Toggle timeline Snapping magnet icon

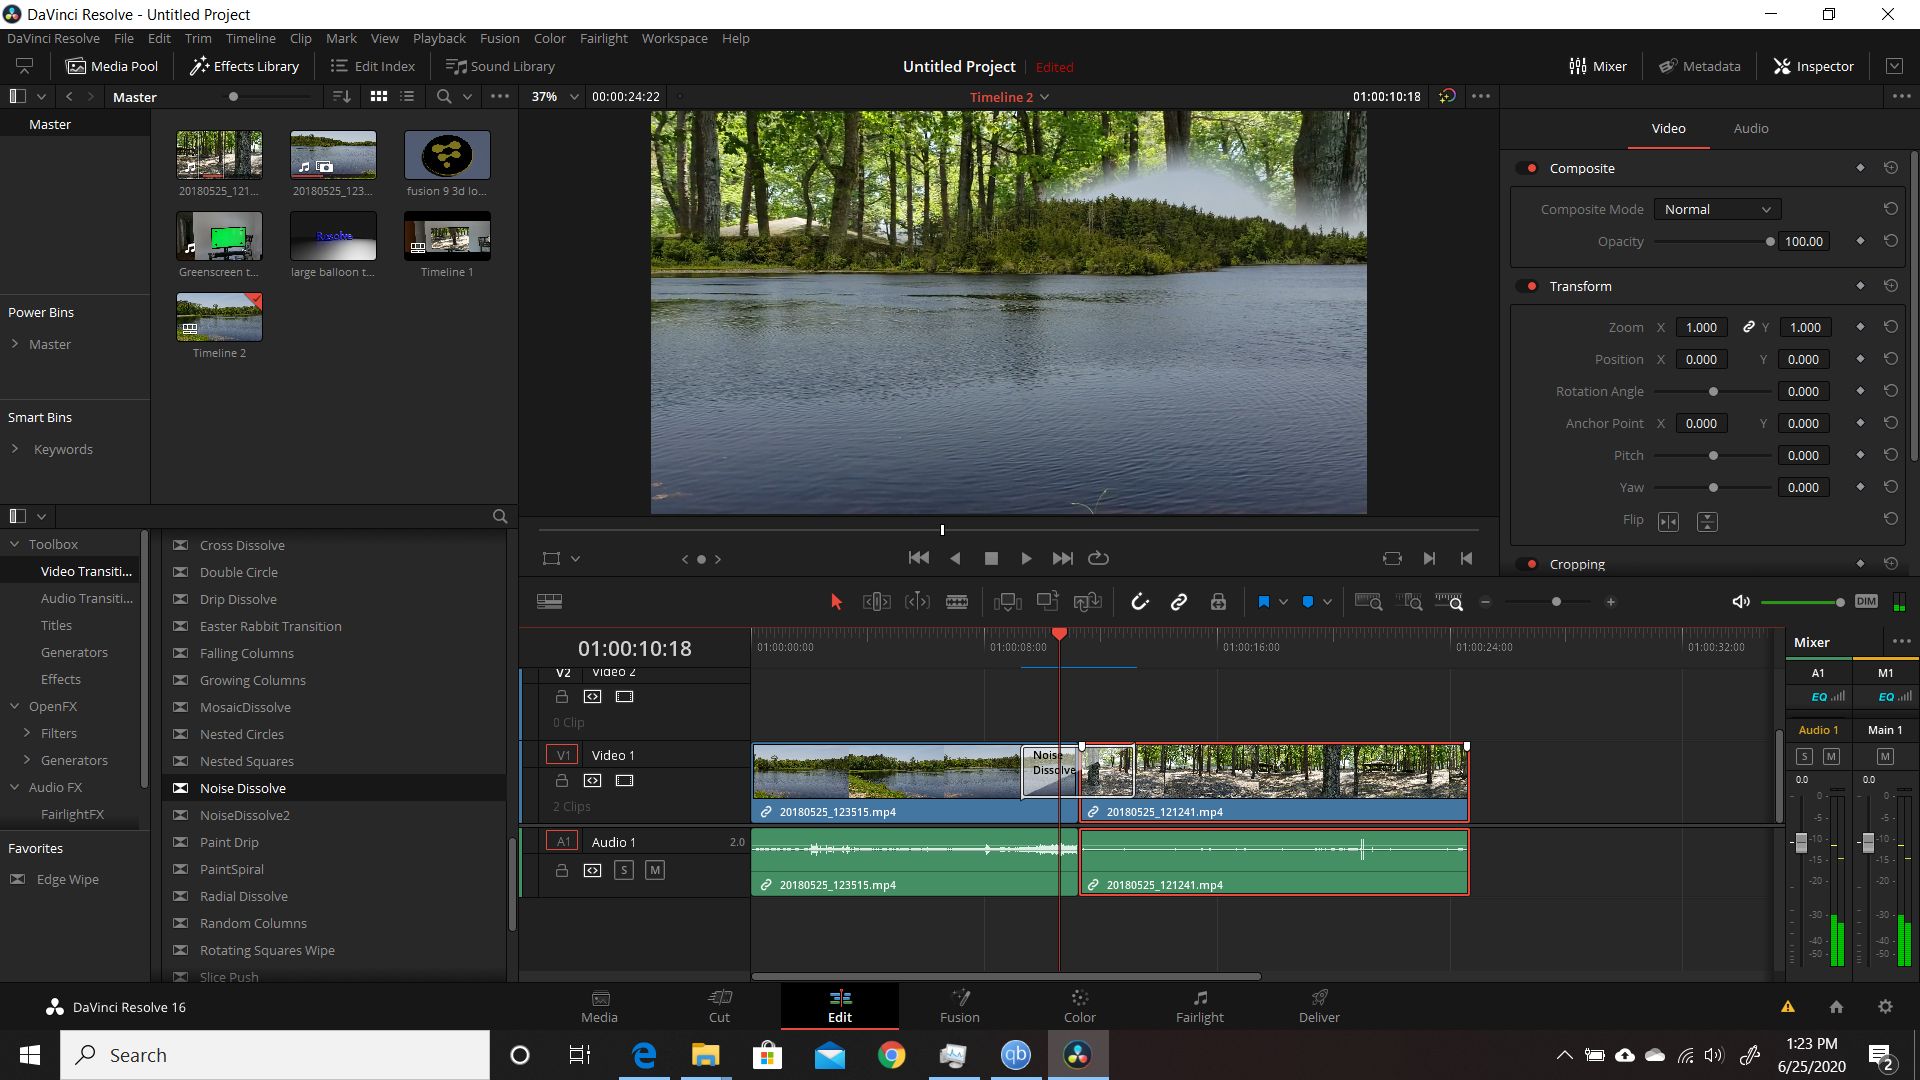[1139, 602]
